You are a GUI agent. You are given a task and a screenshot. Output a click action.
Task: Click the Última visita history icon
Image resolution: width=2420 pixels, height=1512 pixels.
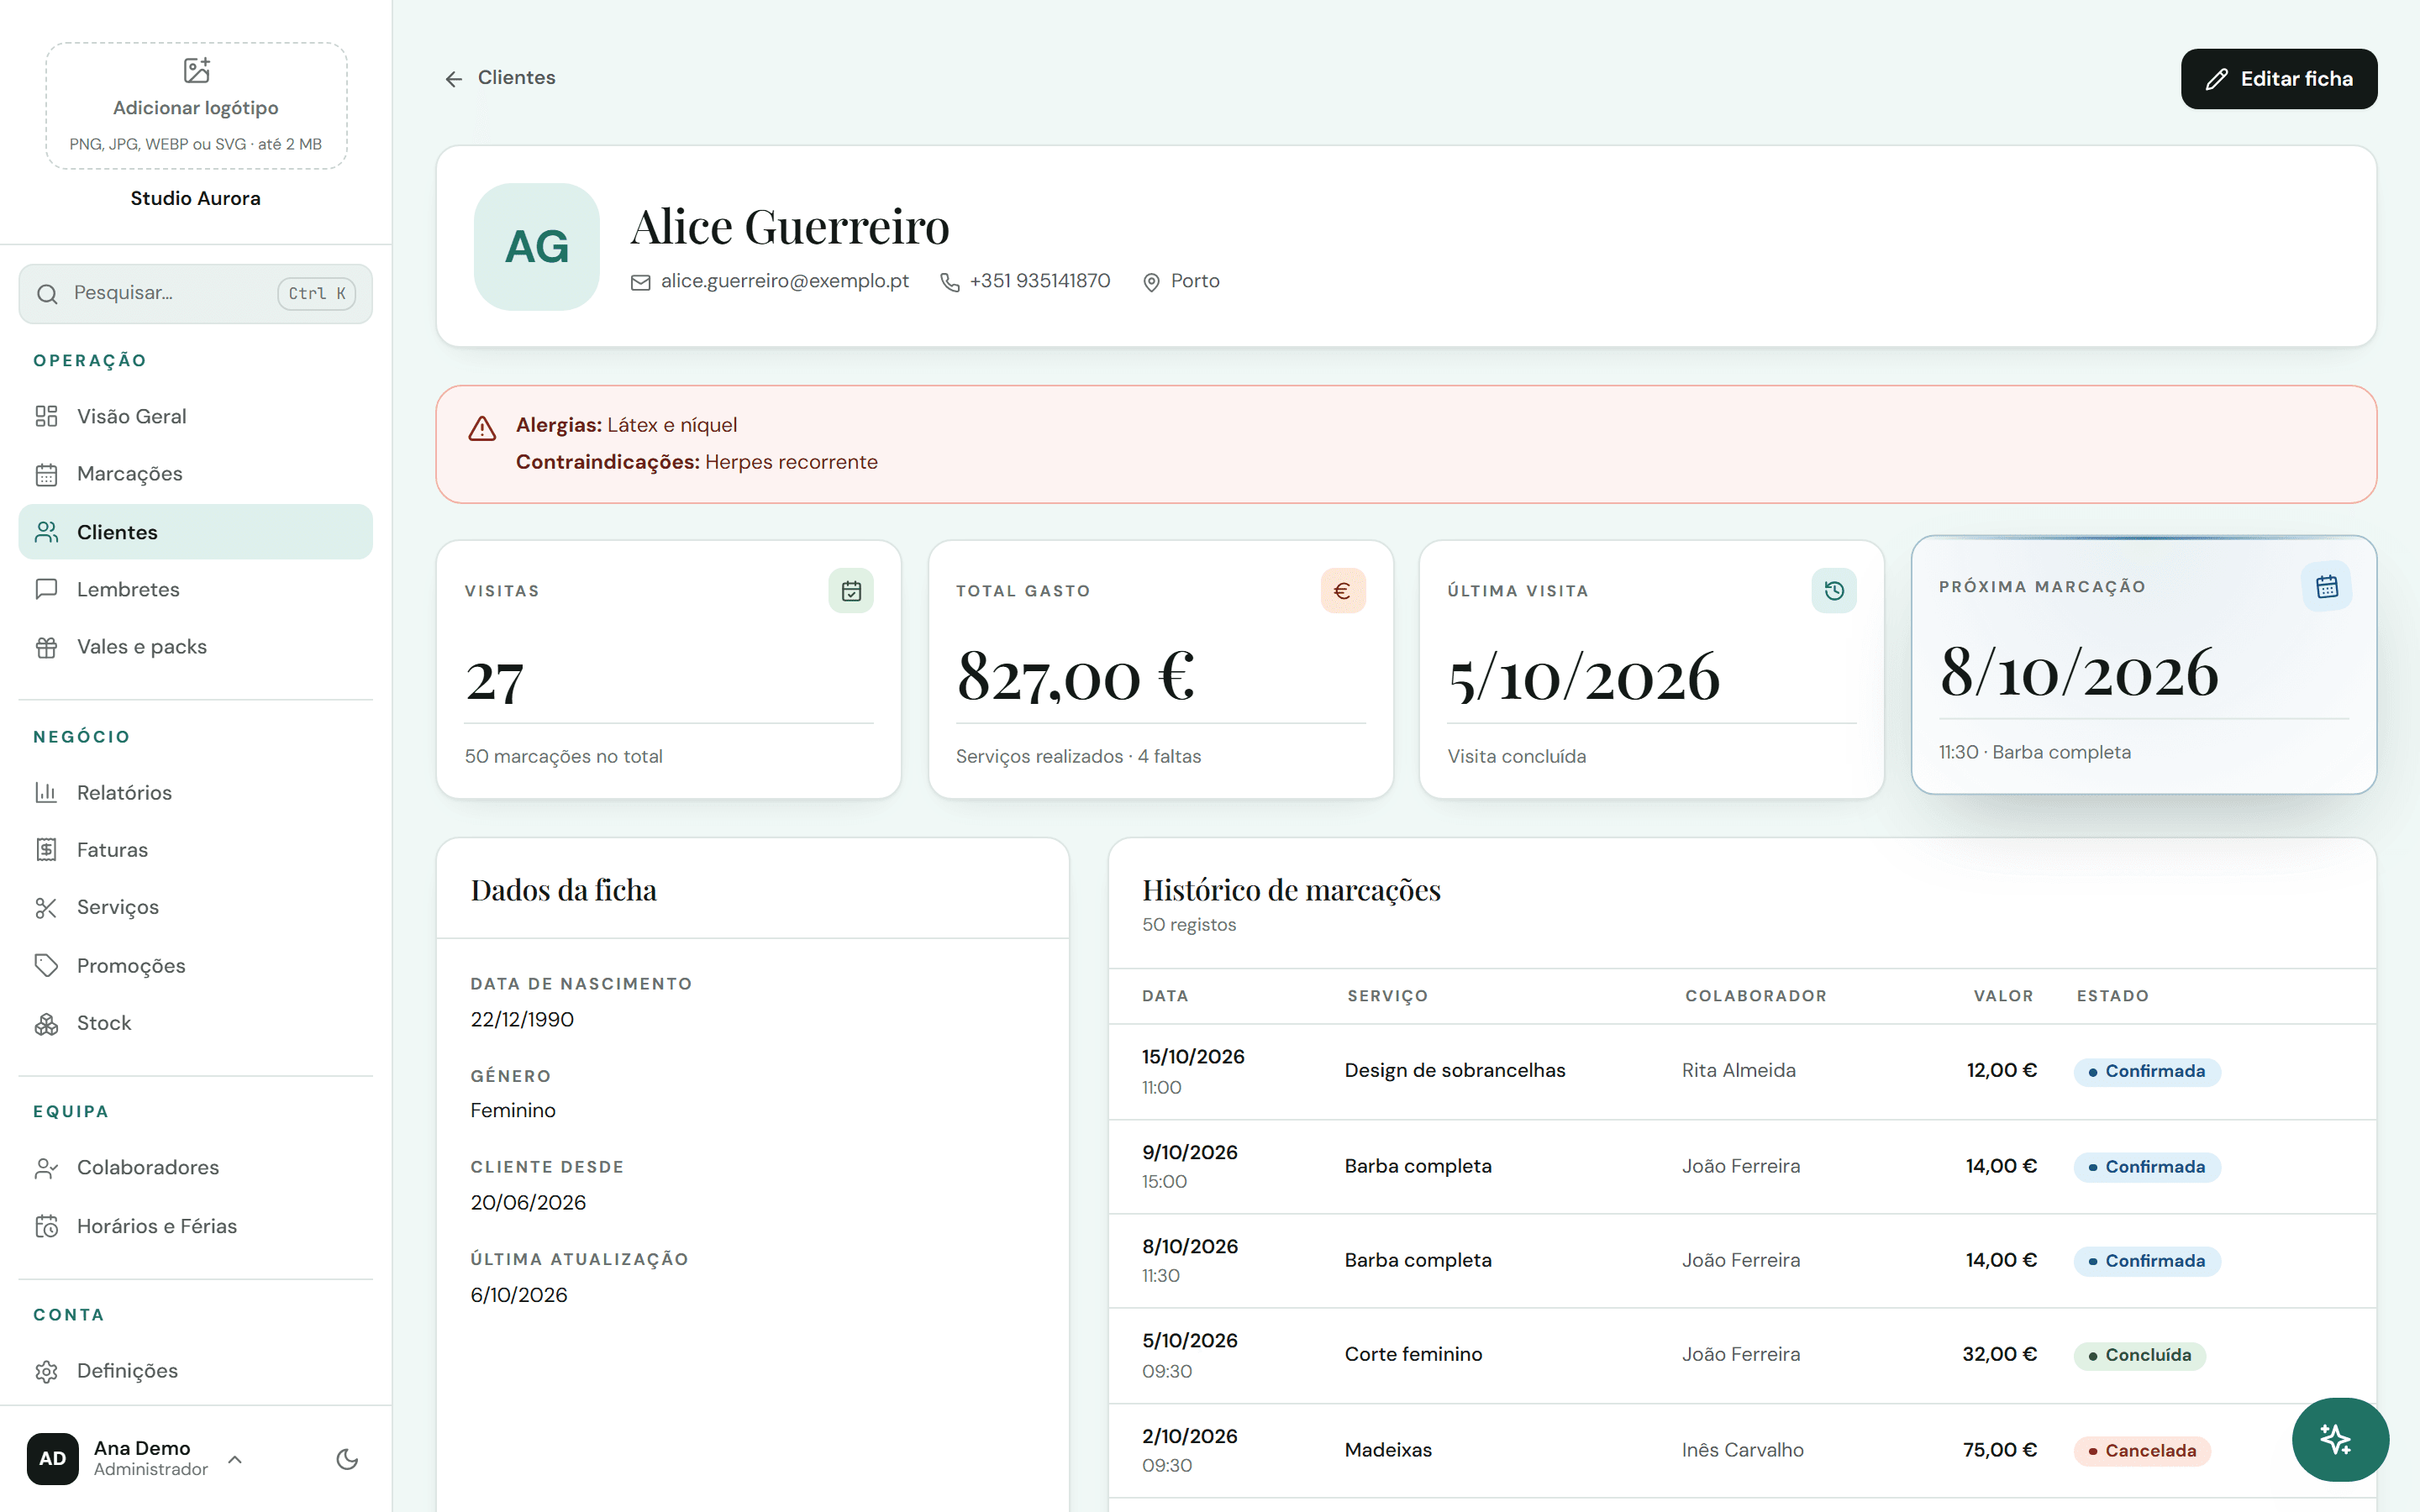[x=1834, y=591]
